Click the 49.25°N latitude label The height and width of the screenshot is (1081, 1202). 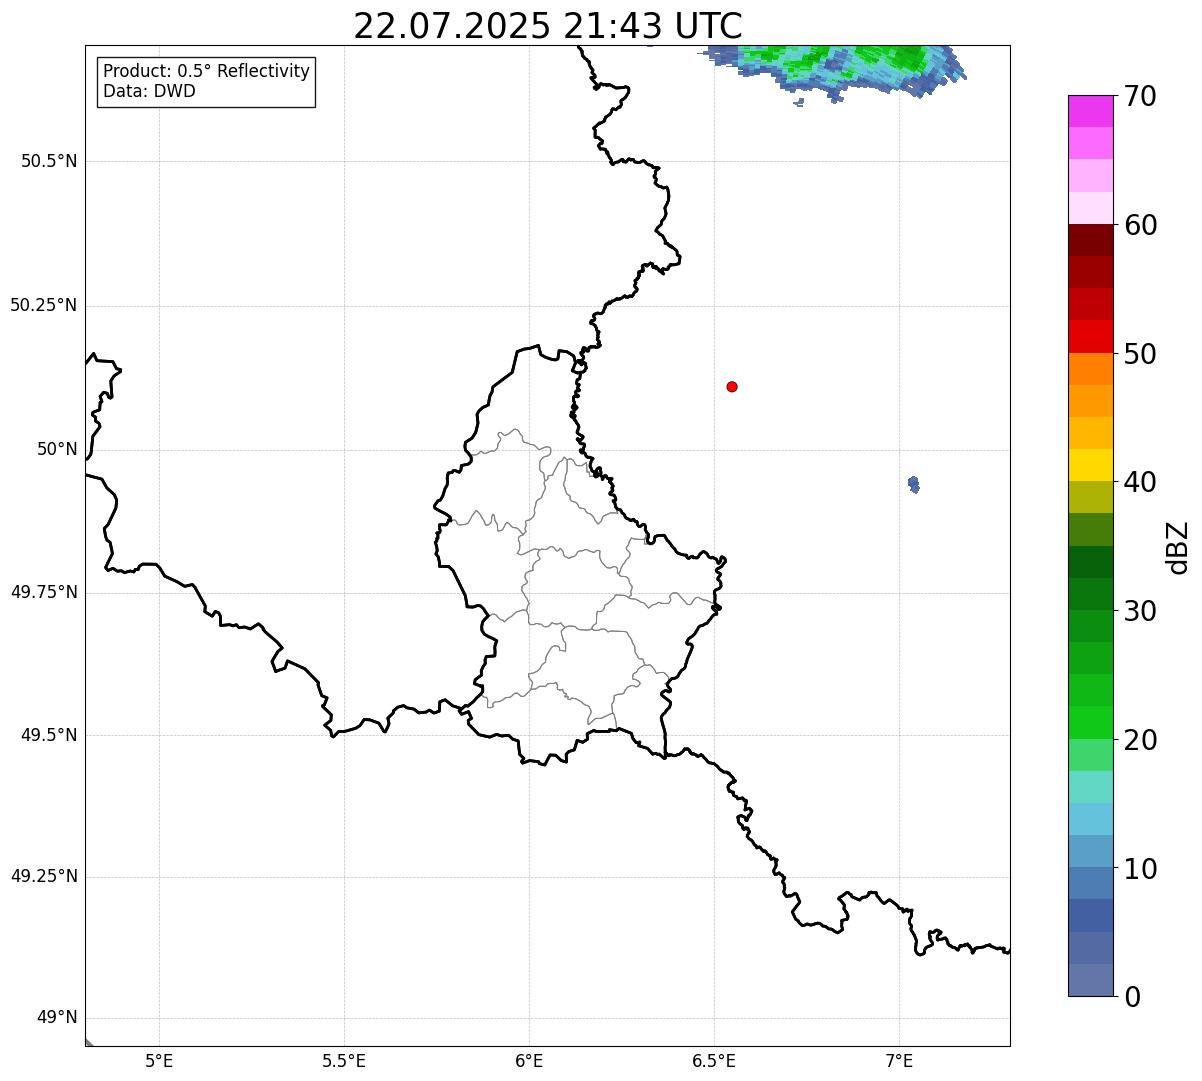click(43, 876)
